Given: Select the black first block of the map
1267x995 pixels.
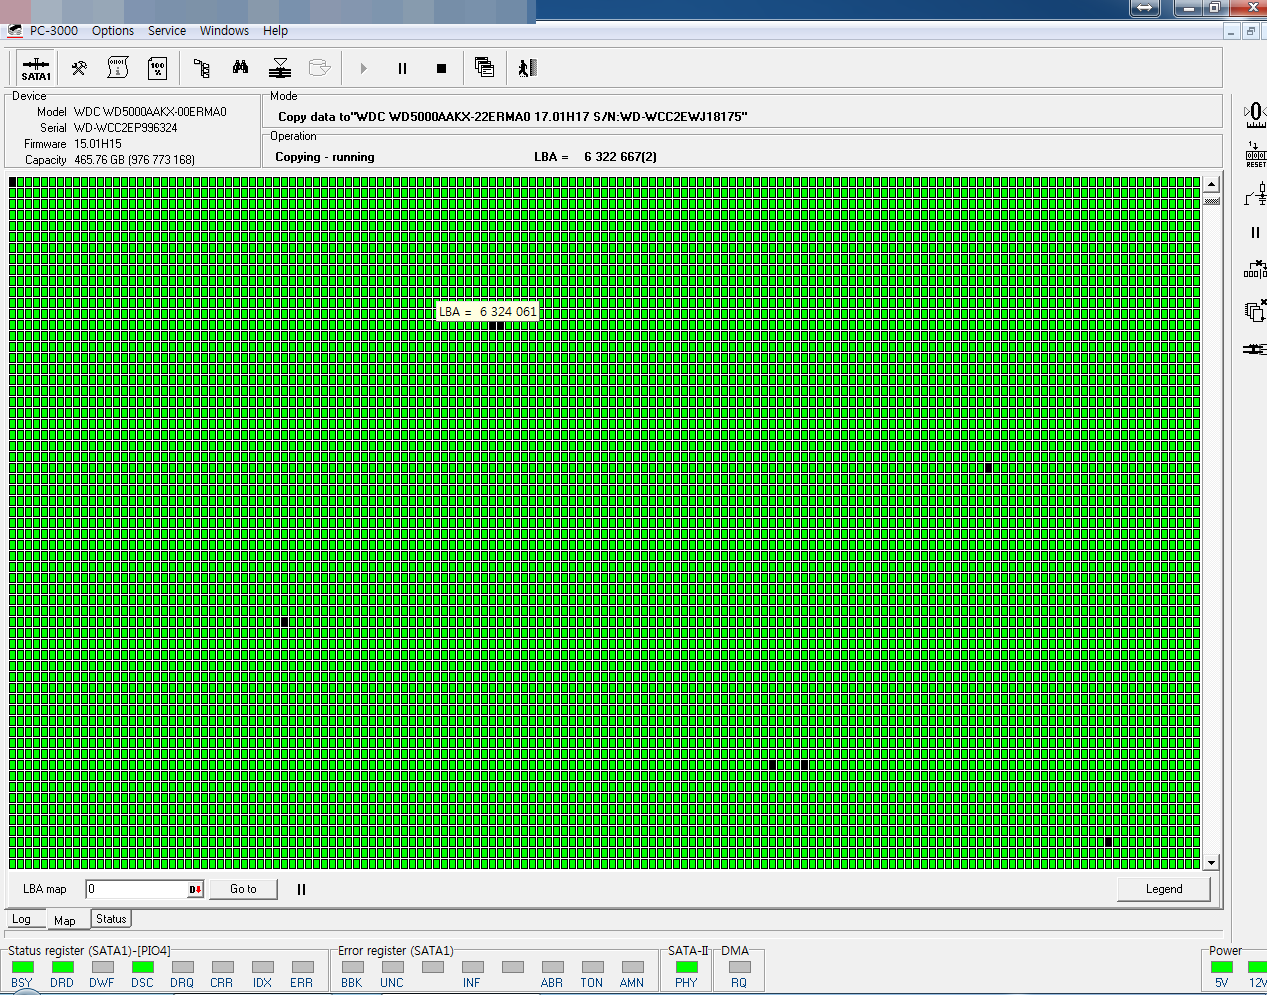Looking at the screenshot, I should click(13, 182).
